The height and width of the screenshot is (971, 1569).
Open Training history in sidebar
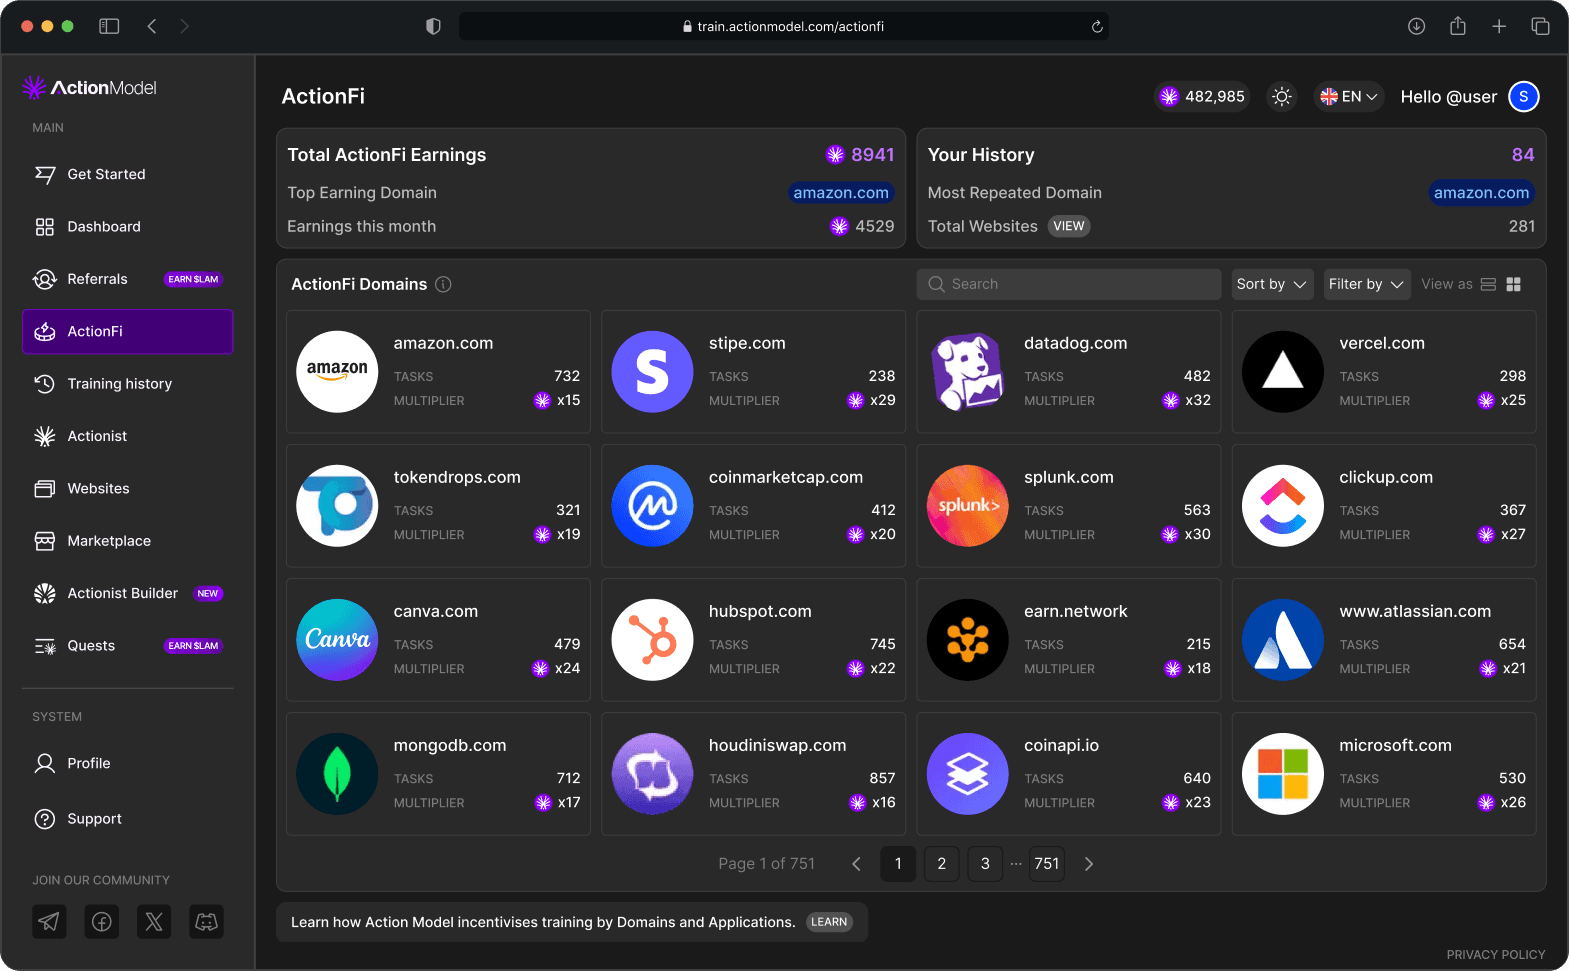[128, 384]
